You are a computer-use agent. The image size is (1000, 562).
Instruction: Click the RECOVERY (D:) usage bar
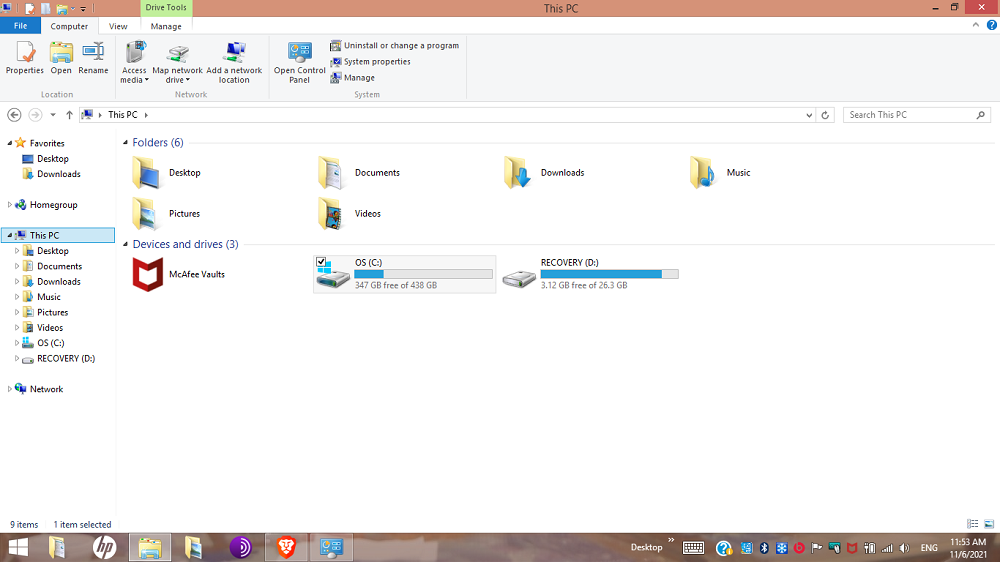[x=609, y=274]
